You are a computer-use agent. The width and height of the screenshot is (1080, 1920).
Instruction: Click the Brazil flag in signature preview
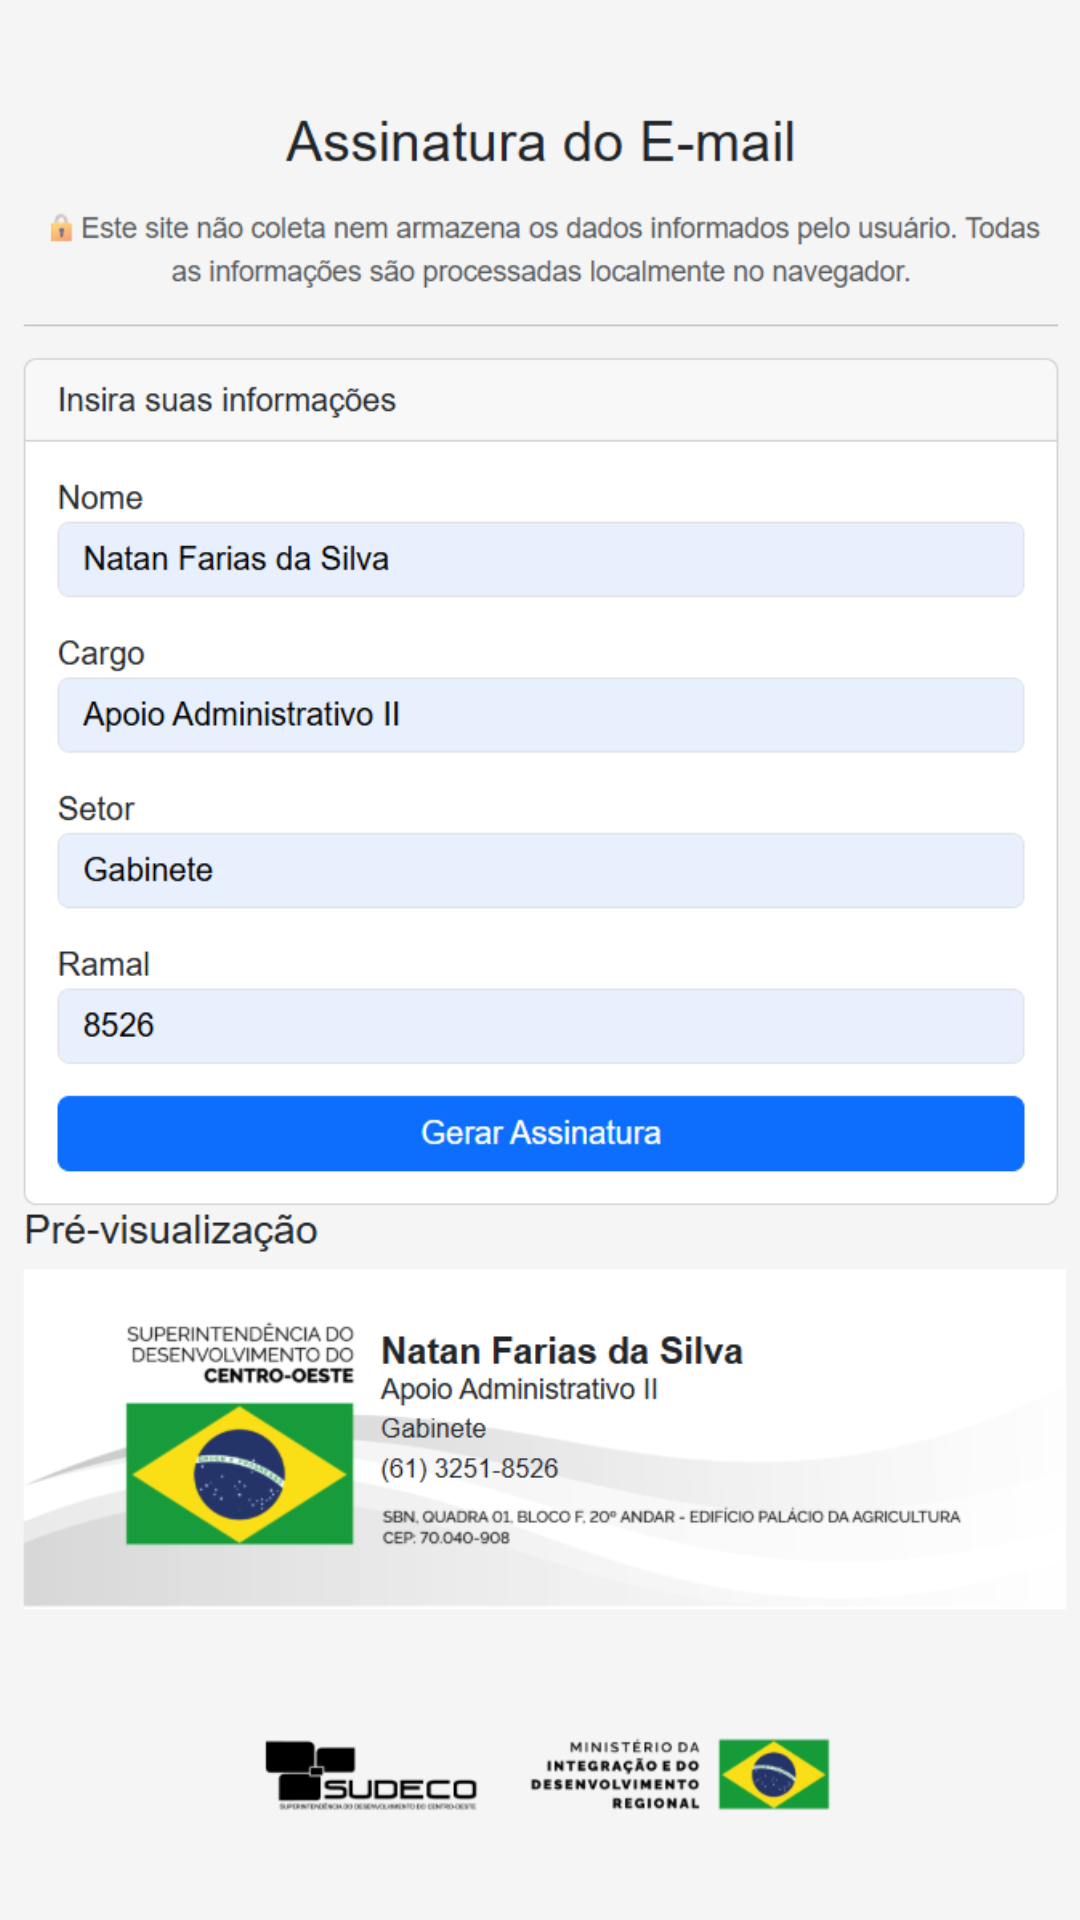tap(240, 1474)
